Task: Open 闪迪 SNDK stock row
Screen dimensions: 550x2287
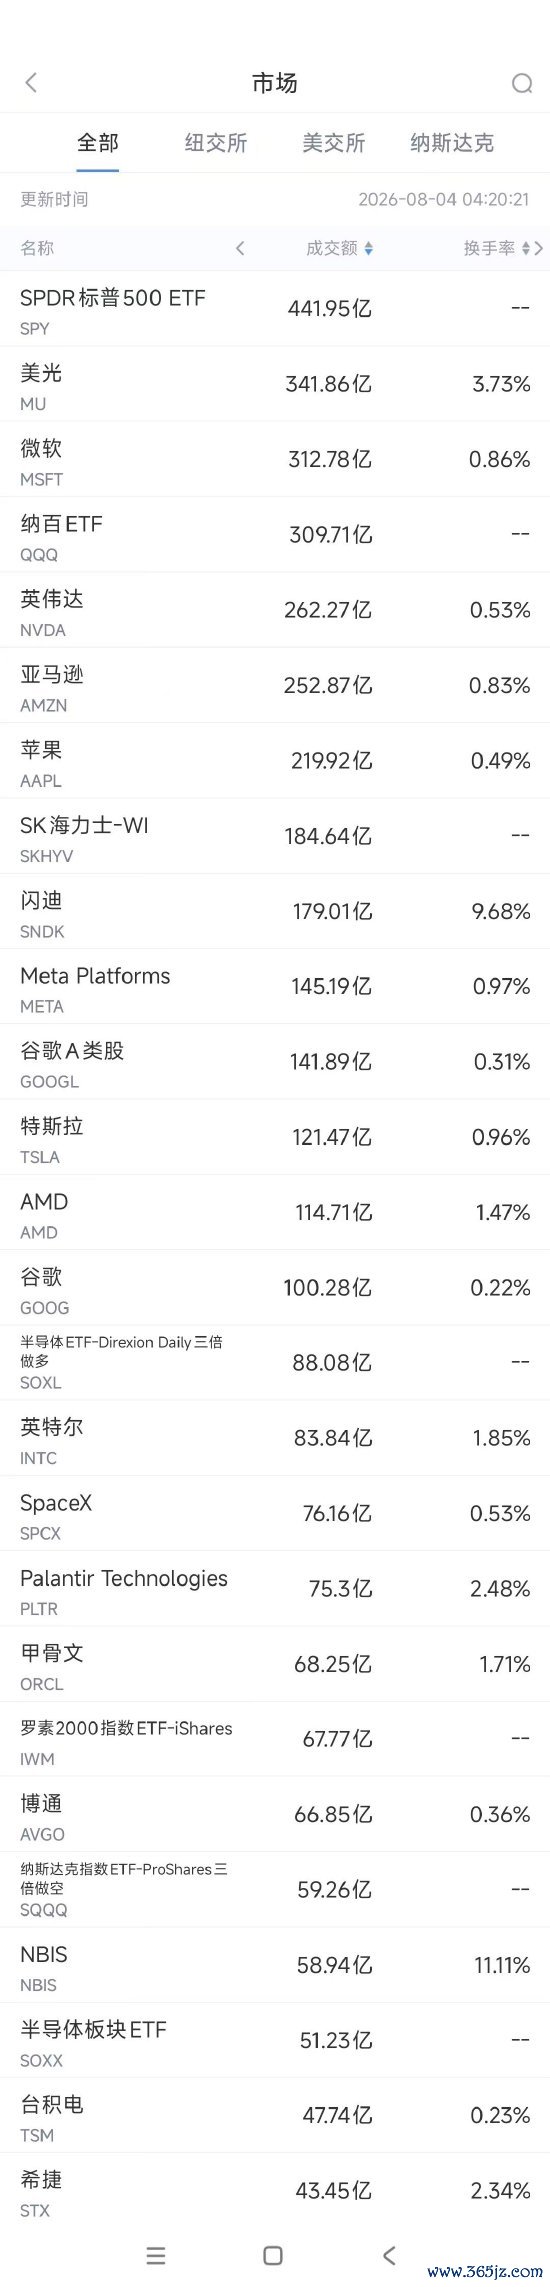Action: click(275, 911)
